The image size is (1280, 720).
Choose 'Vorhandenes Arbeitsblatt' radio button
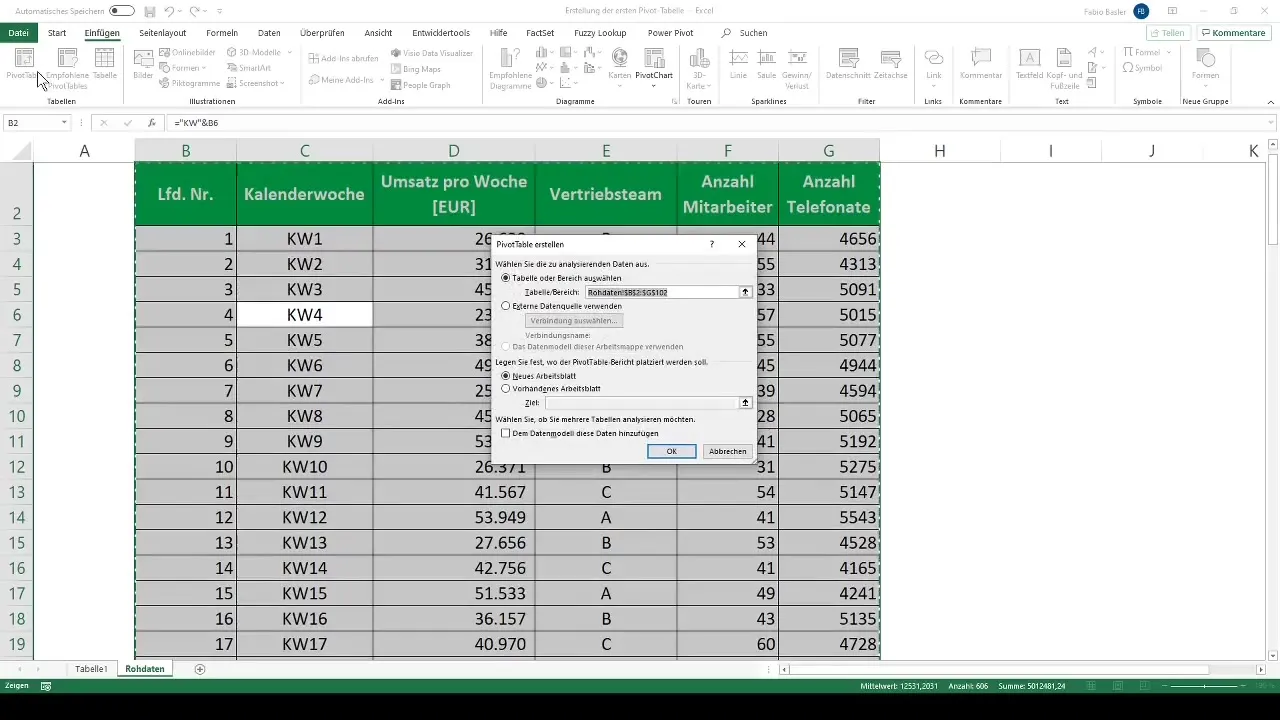click(506, 388)
